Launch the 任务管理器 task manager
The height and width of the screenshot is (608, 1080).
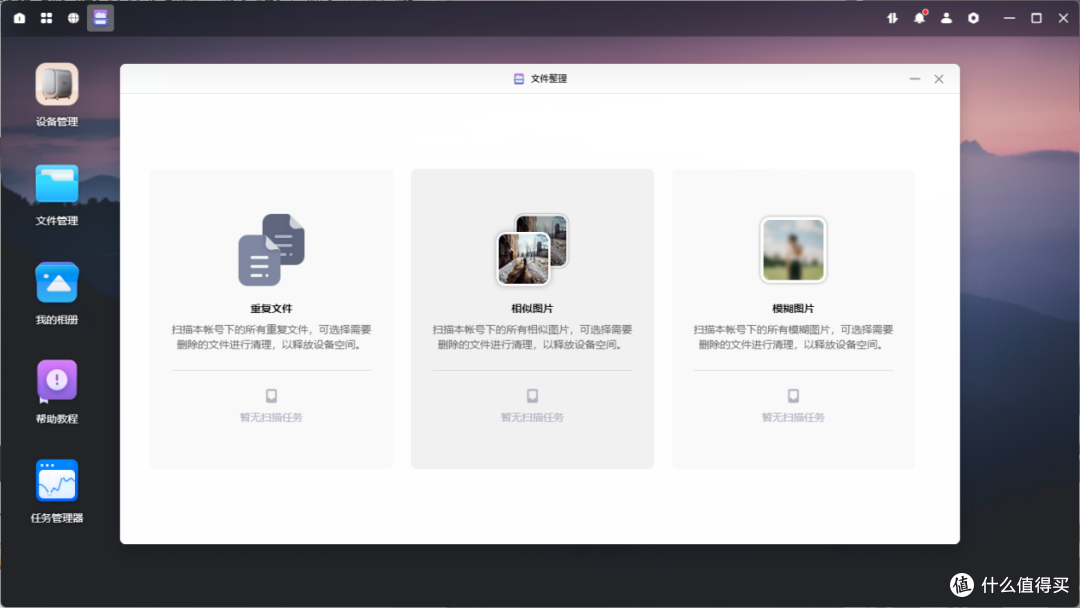tap(57, 480)
